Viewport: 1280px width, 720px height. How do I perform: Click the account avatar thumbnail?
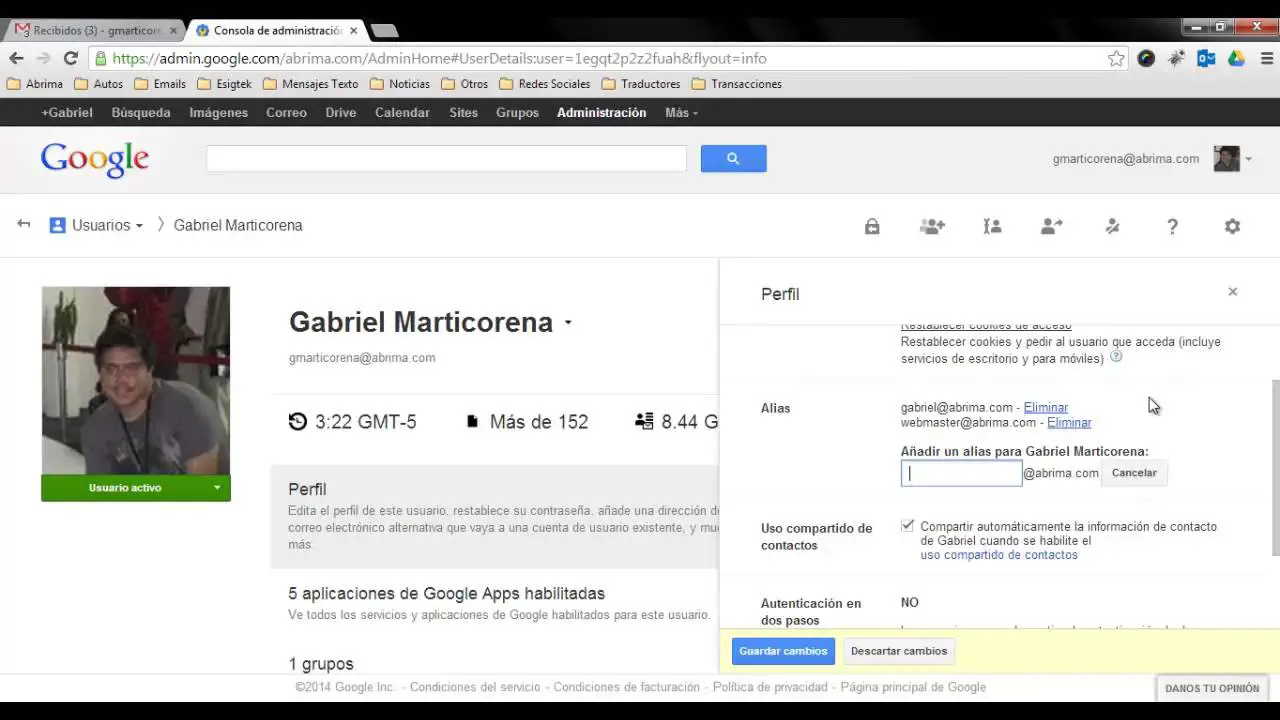click(x=1226, y=158)
